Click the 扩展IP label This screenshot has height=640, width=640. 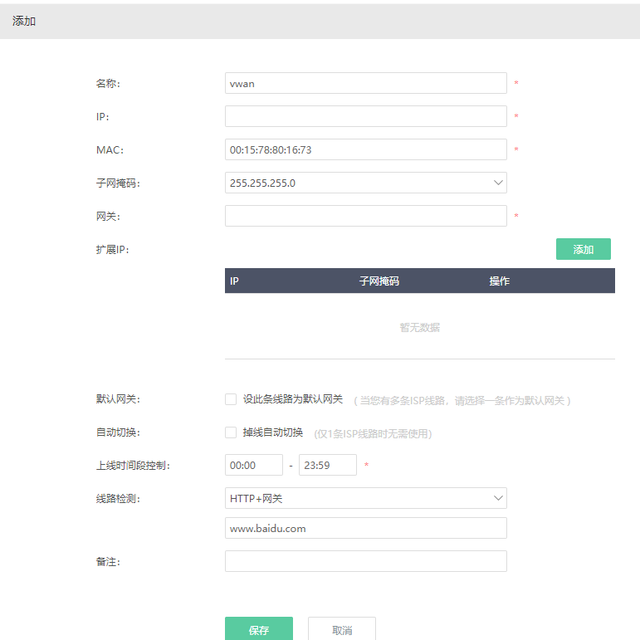coord(112,249)
